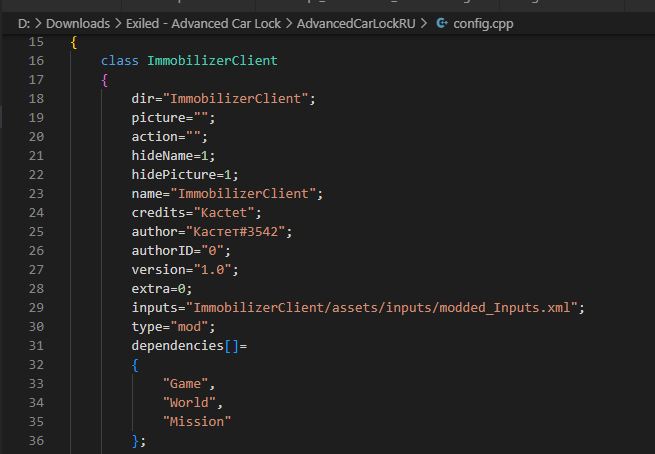Click the chevron after AdvancedCarLockRU
Viewport: 655px width, 454px height.
tap(424, 23)
